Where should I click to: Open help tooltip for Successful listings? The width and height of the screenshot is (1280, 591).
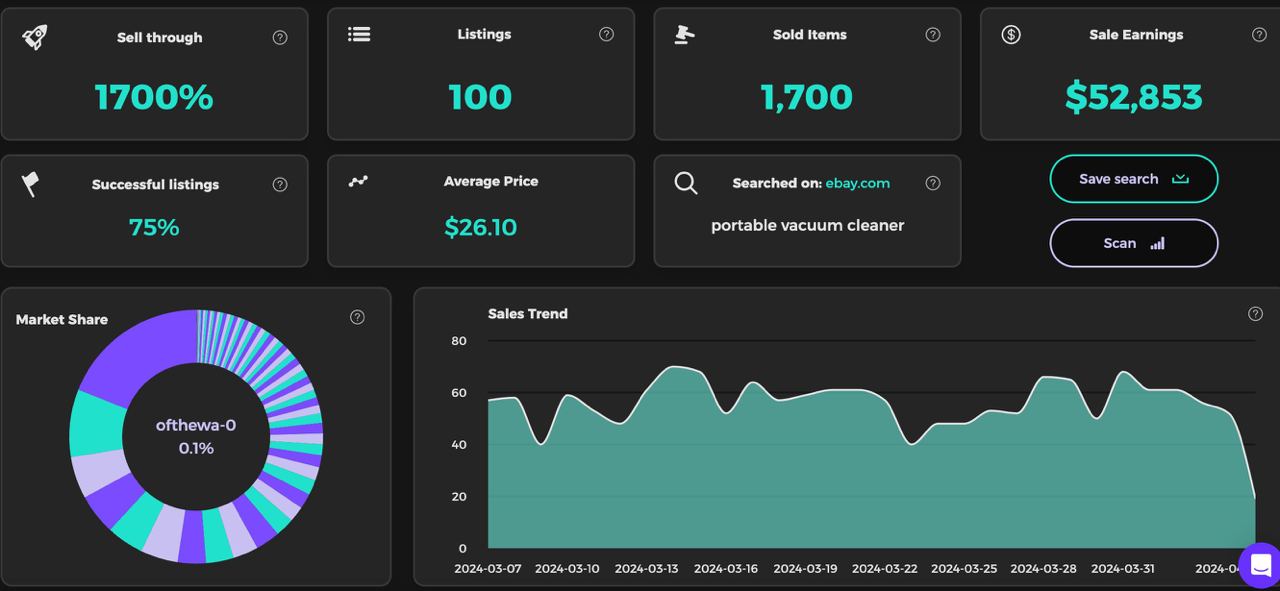[280, 184]
